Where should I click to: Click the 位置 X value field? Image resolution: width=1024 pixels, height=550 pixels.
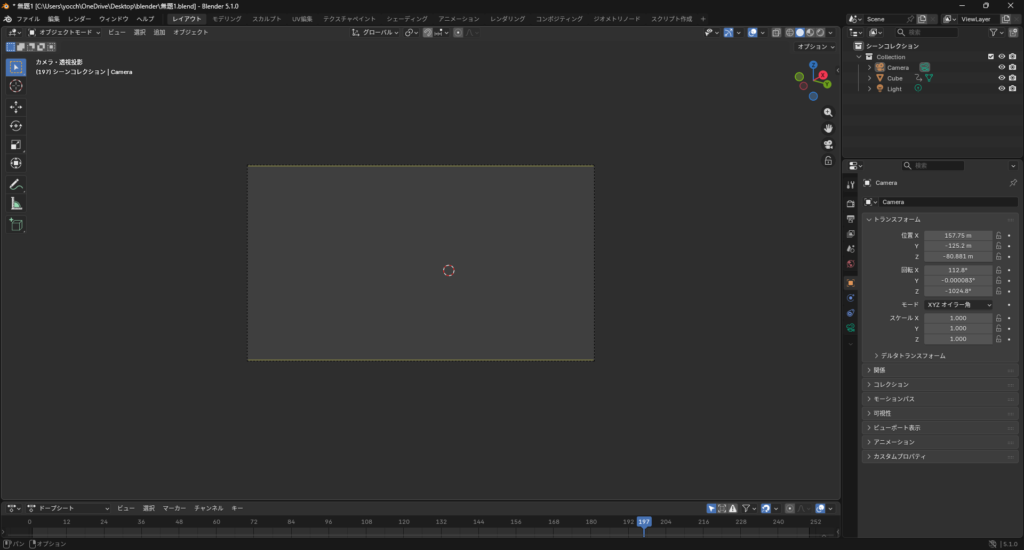[958, 235]
